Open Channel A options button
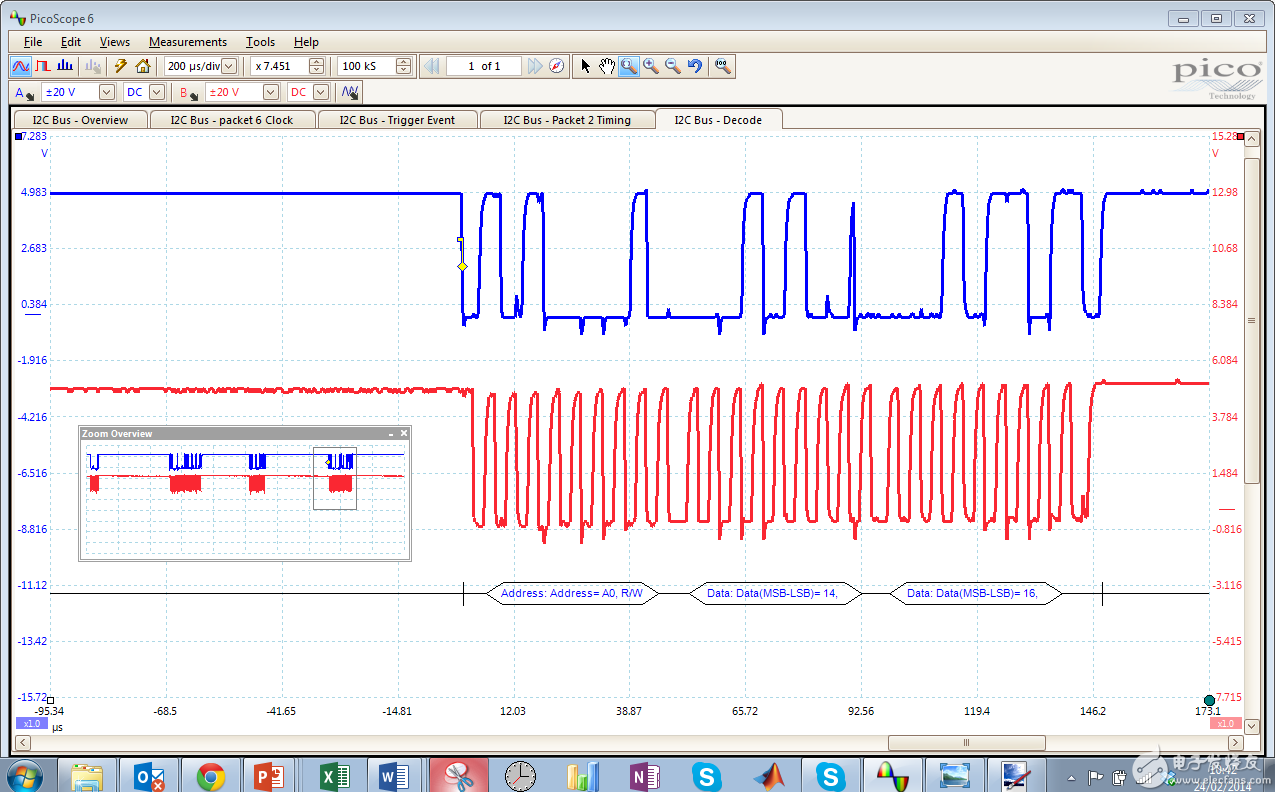 (25, 92)
